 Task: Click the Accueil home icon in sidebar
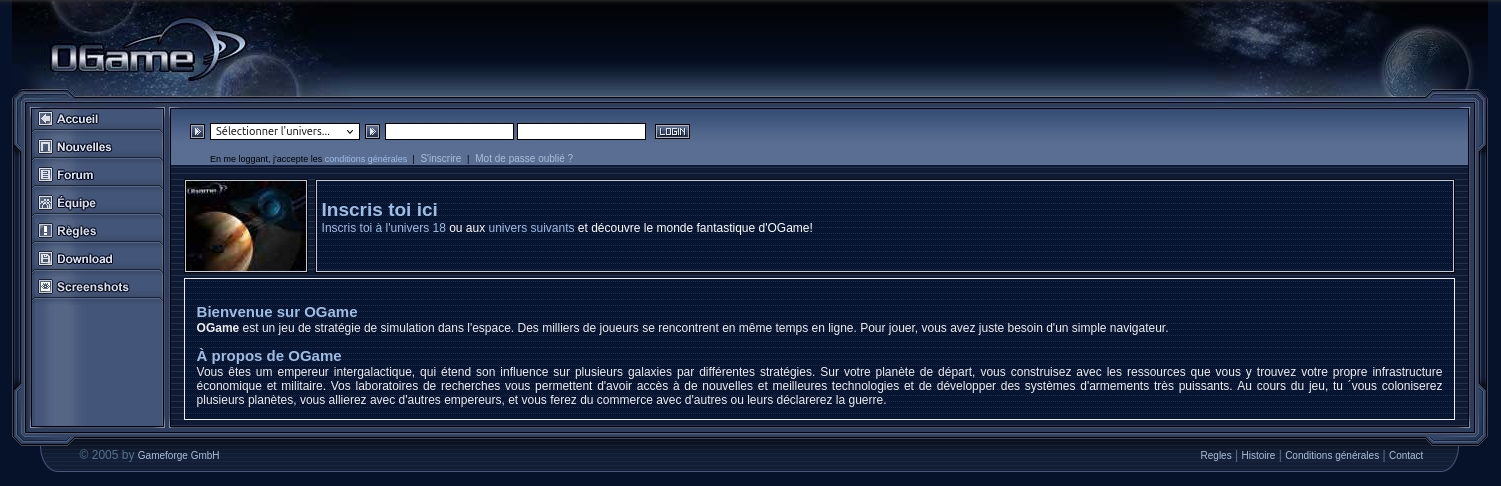click(45, 119)
